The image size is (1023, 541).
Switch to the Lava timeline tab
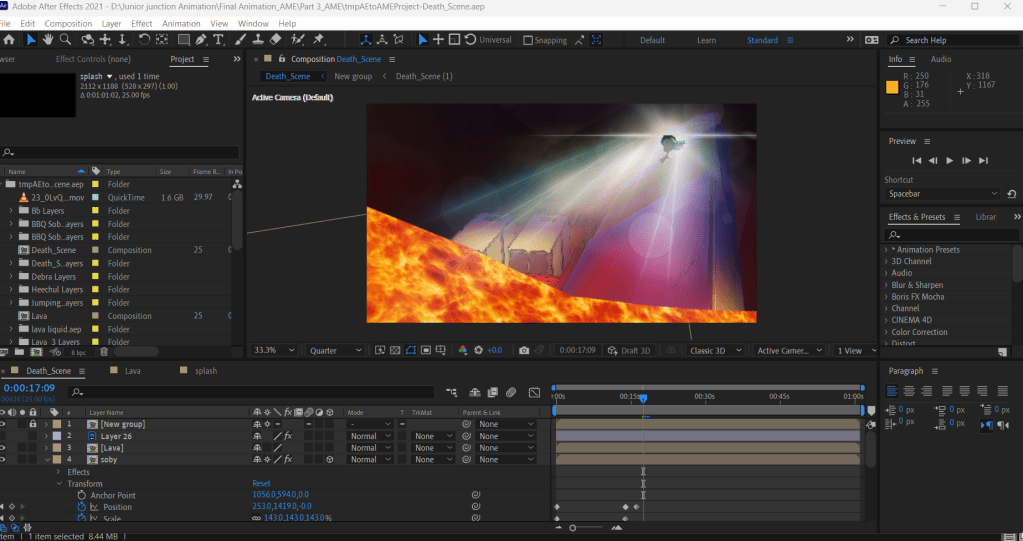(132, 371)
